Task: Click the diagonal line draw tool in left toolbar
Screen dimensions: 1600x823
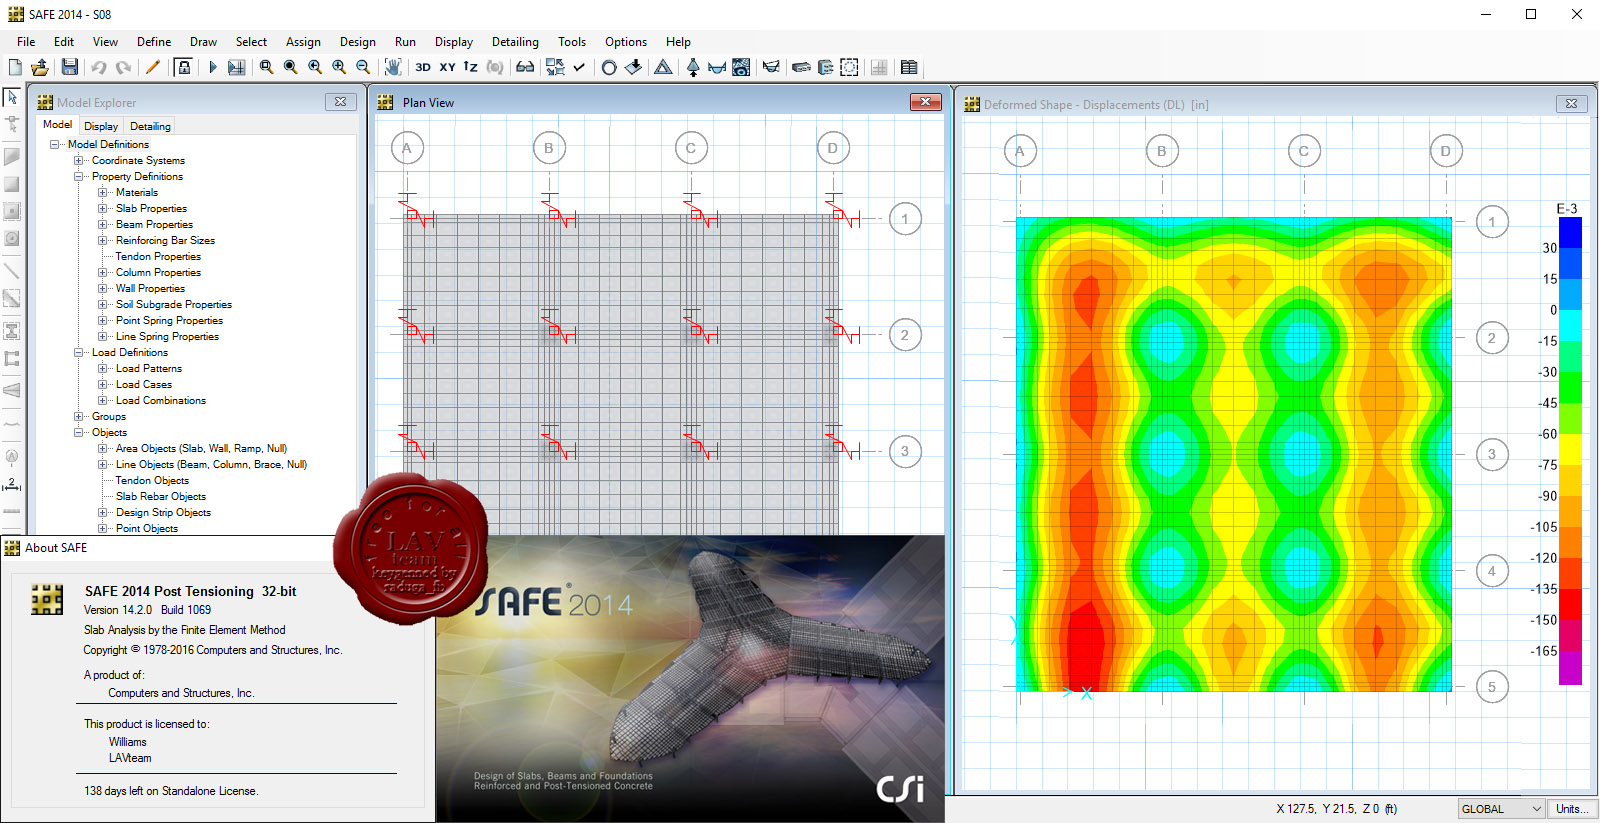Action: pyautogui.click(x=12, y=270)
